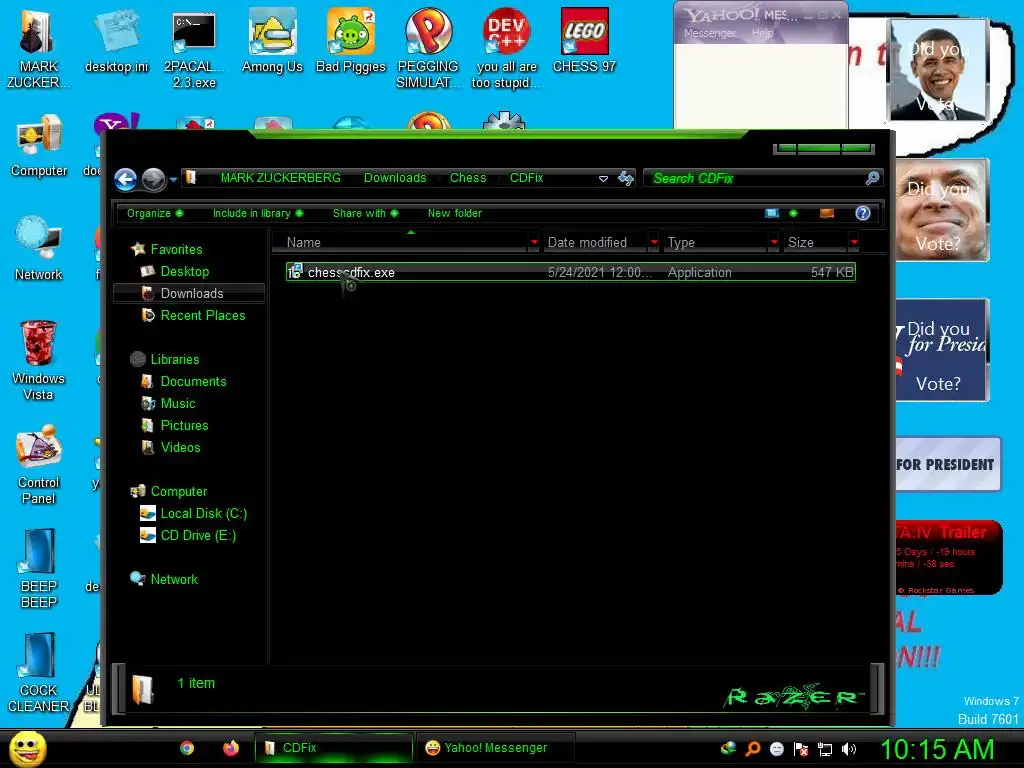
Task: Open the Size column filter dropdown
Action: (854, 242)
